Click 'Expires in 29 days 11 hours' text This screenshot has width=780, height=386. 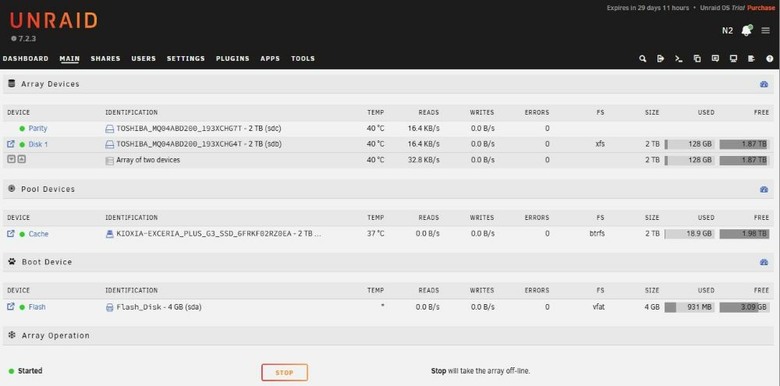pos(648,8)
